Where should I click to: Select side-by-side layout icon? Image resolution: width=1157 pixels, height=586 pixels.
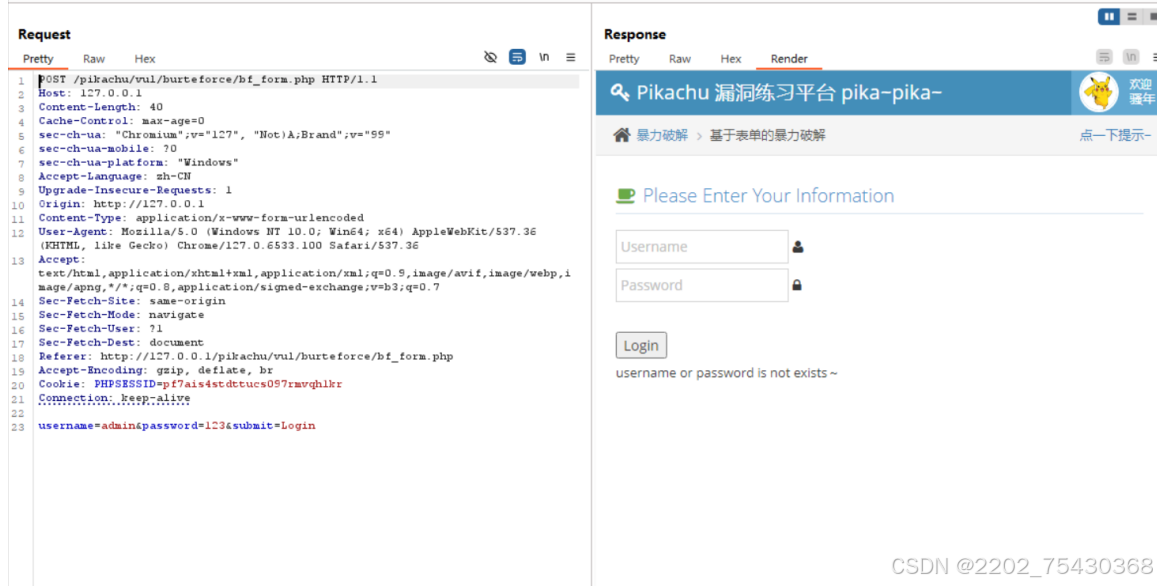click(1108, 16)
